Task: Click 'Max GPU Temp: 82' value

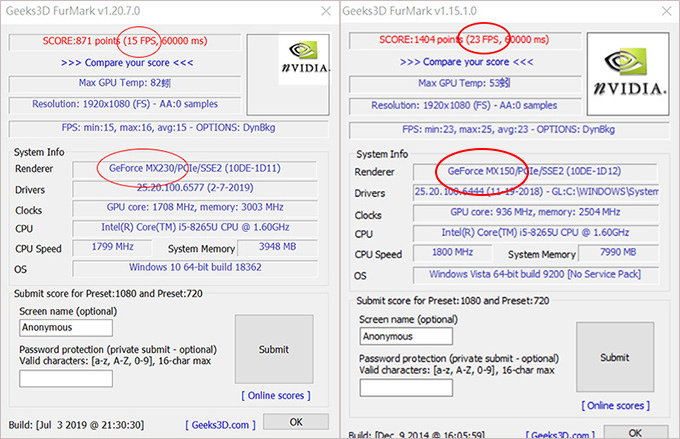Action: [125, 83]
